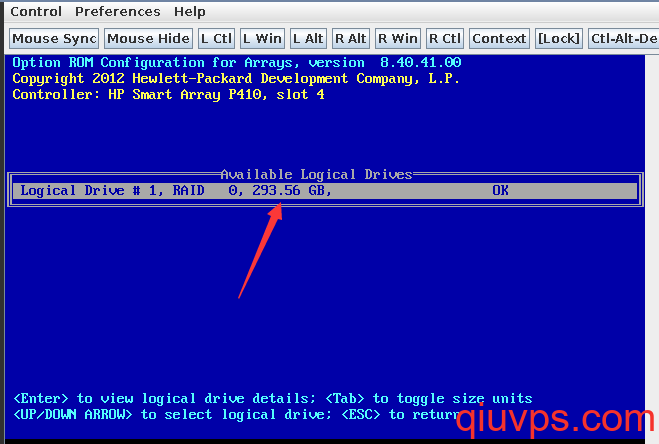Open the Control menu
This screenshot has height=444, width=659.
[x=36, y=11]
